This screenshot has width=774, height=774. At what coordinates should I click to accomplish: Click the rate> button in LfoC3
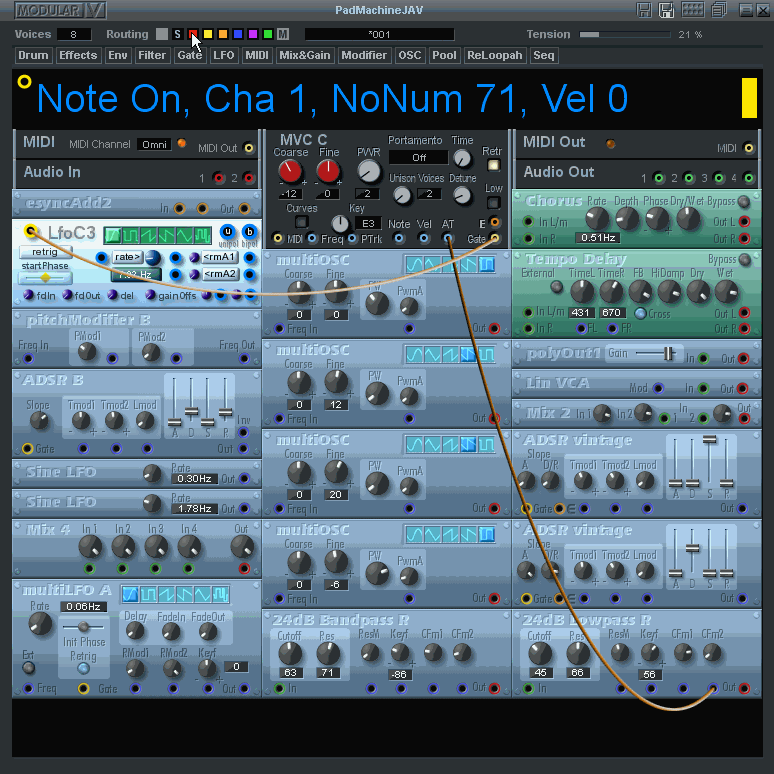click(127, 257)
